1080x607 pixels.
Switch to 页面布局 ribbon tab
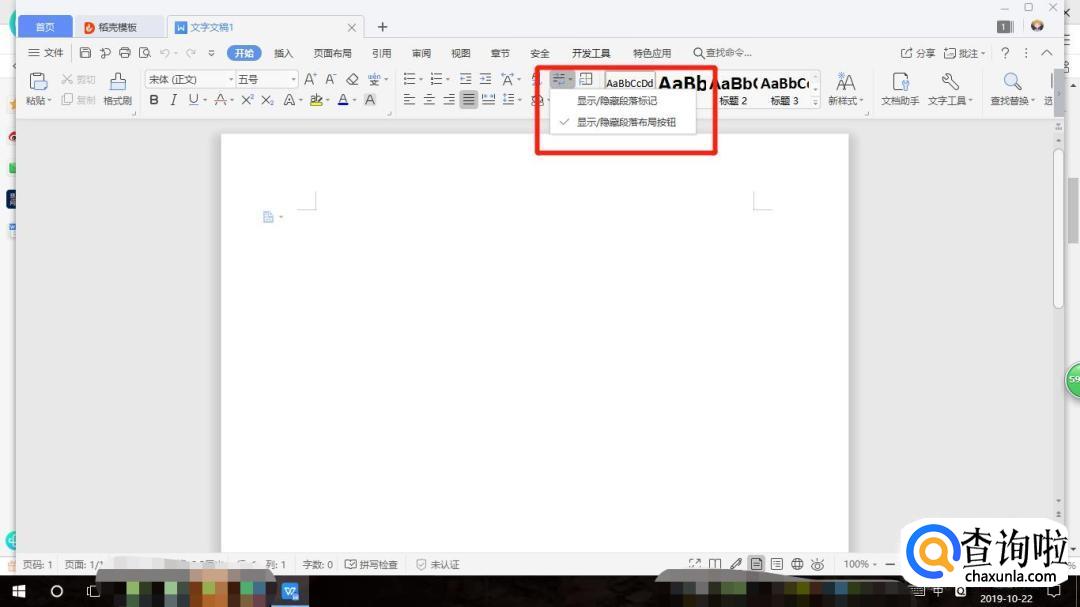[333, 53]
